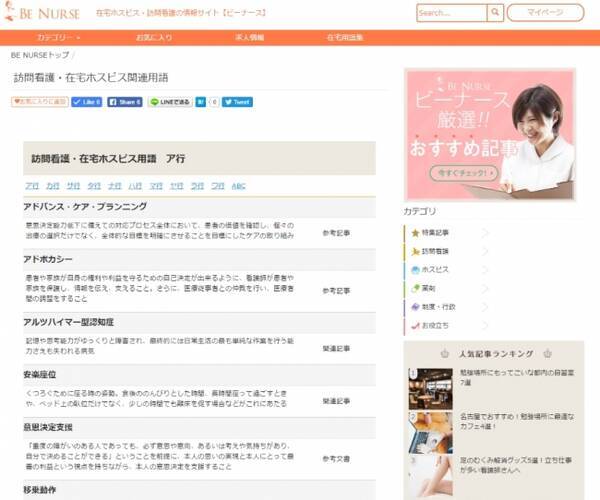This screenshot has width=600, height=500.
Task: Click the Search text input field
Action: point(451,13)
